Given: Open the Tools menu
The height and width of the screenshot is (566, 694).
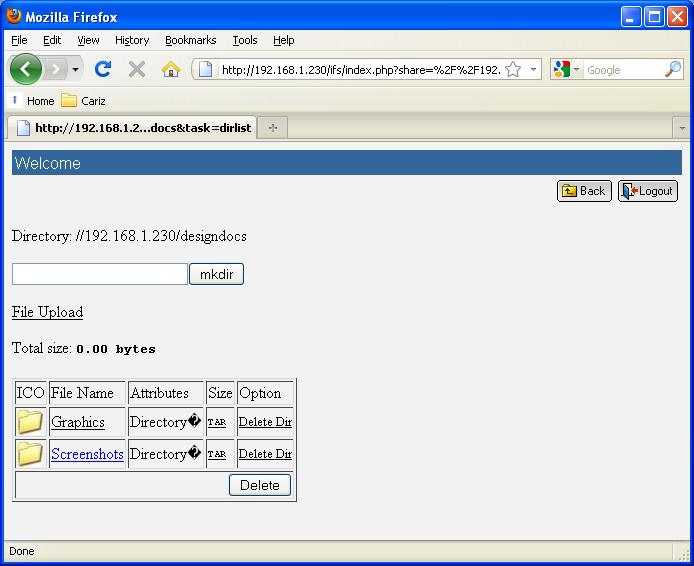Looking at the screenshot, I should tap(245, 40).
